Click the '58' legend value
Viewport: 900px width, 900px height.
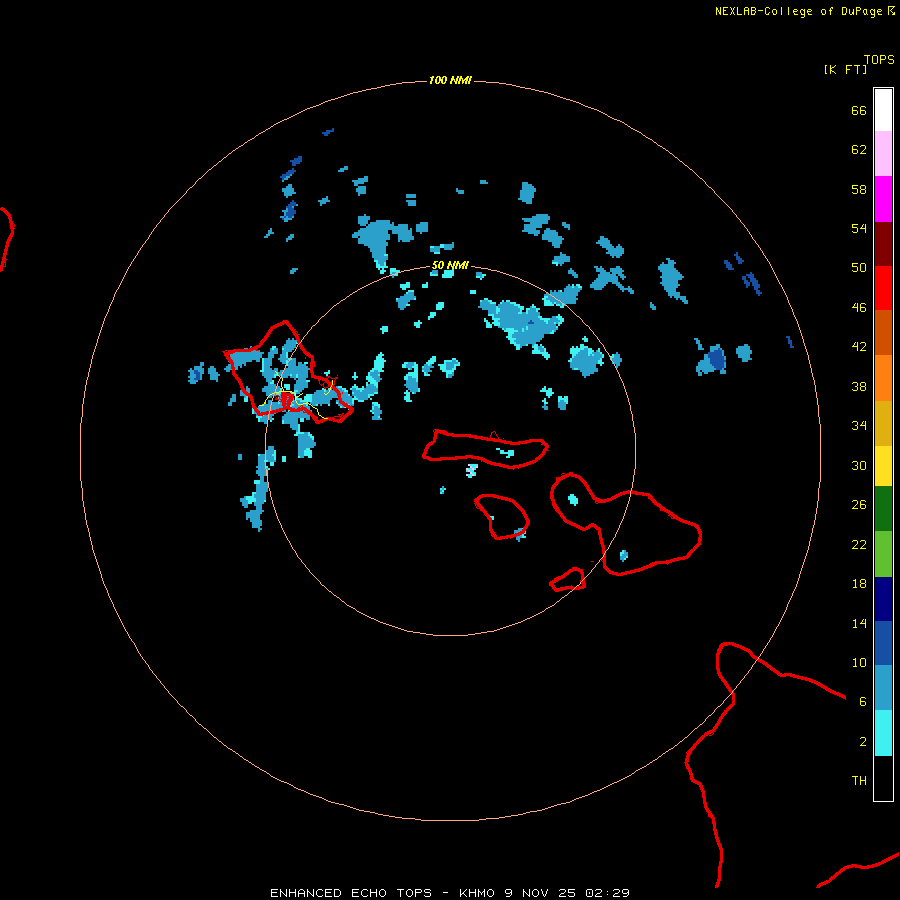click(859, 189)
